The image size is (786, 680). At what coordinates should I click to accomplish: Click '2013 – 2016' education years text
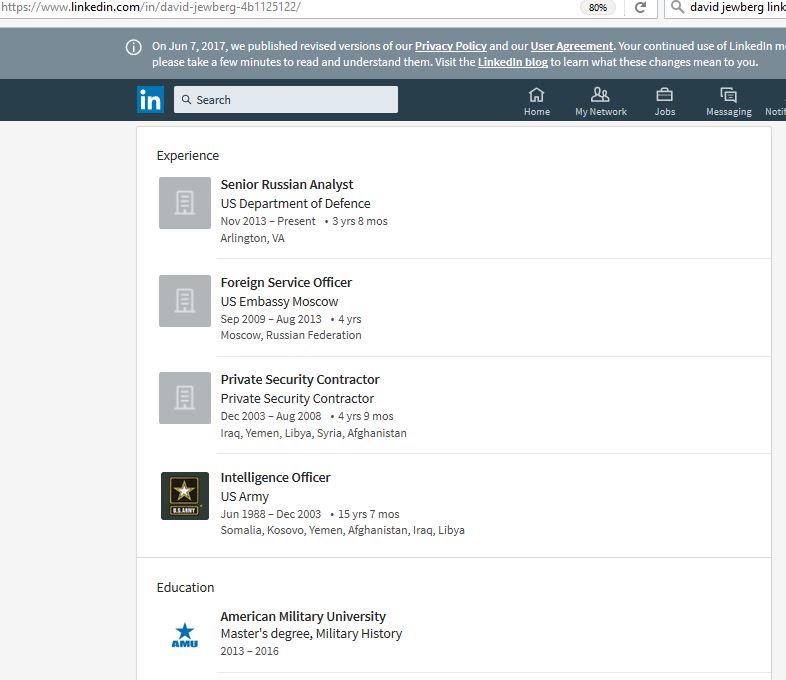pyautogui.click(x=249, y=651)
